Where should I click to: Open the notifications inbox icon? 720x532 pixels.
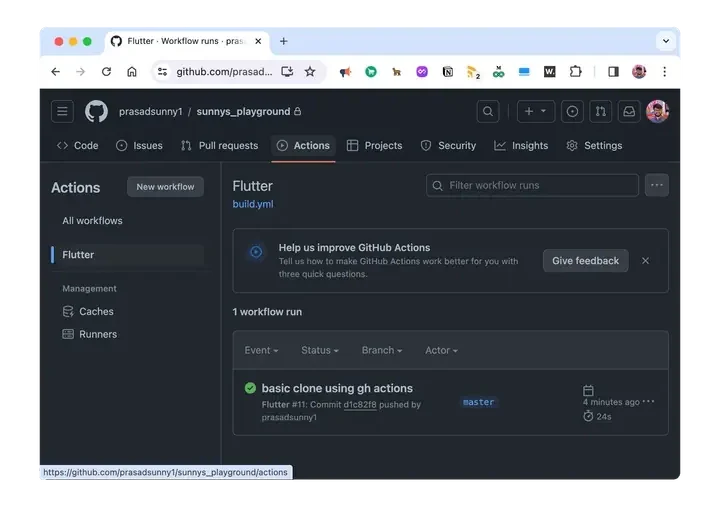[x=629, y=111]
